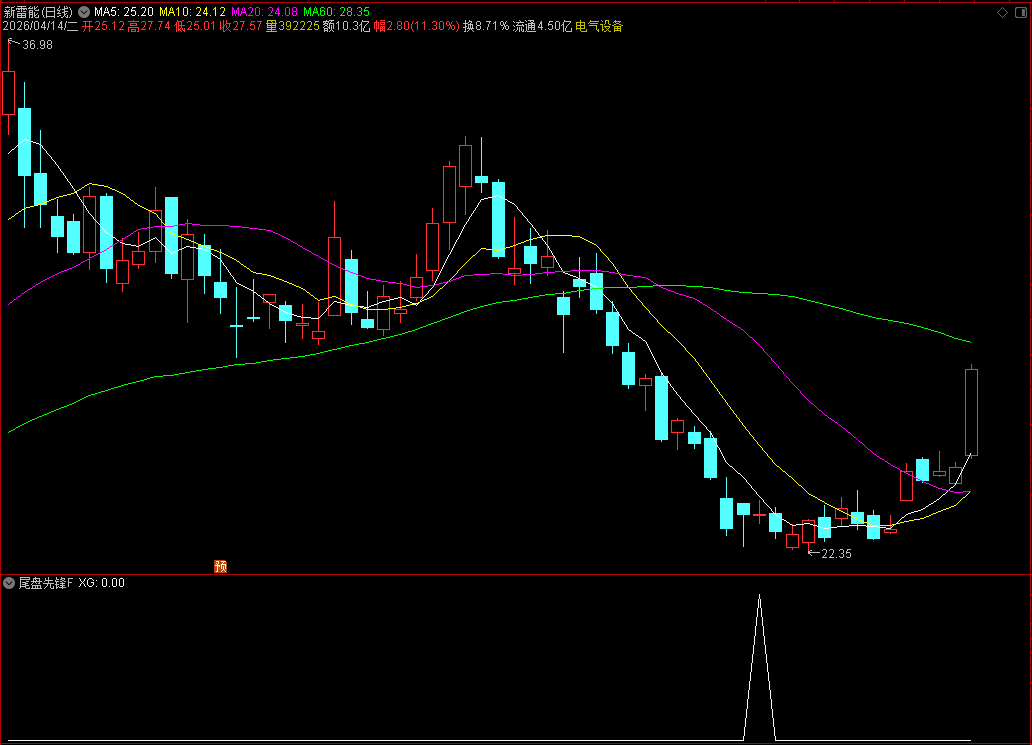Select the MA60: 28.35 label
The image size is (1032, 745).
click(x=336, y=12)
